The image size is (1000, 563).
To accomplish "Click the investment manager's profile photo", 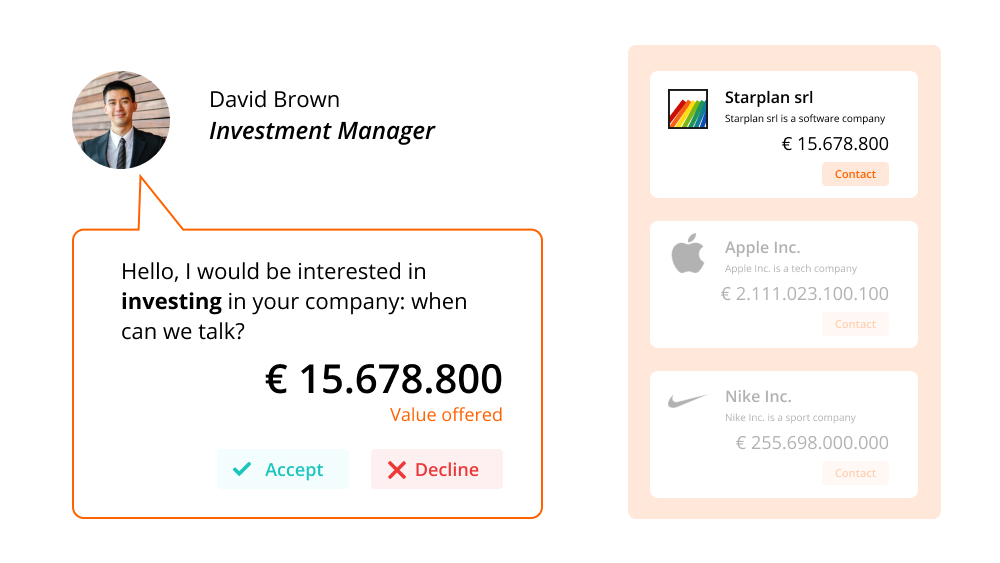I will [x=121, y=120].
